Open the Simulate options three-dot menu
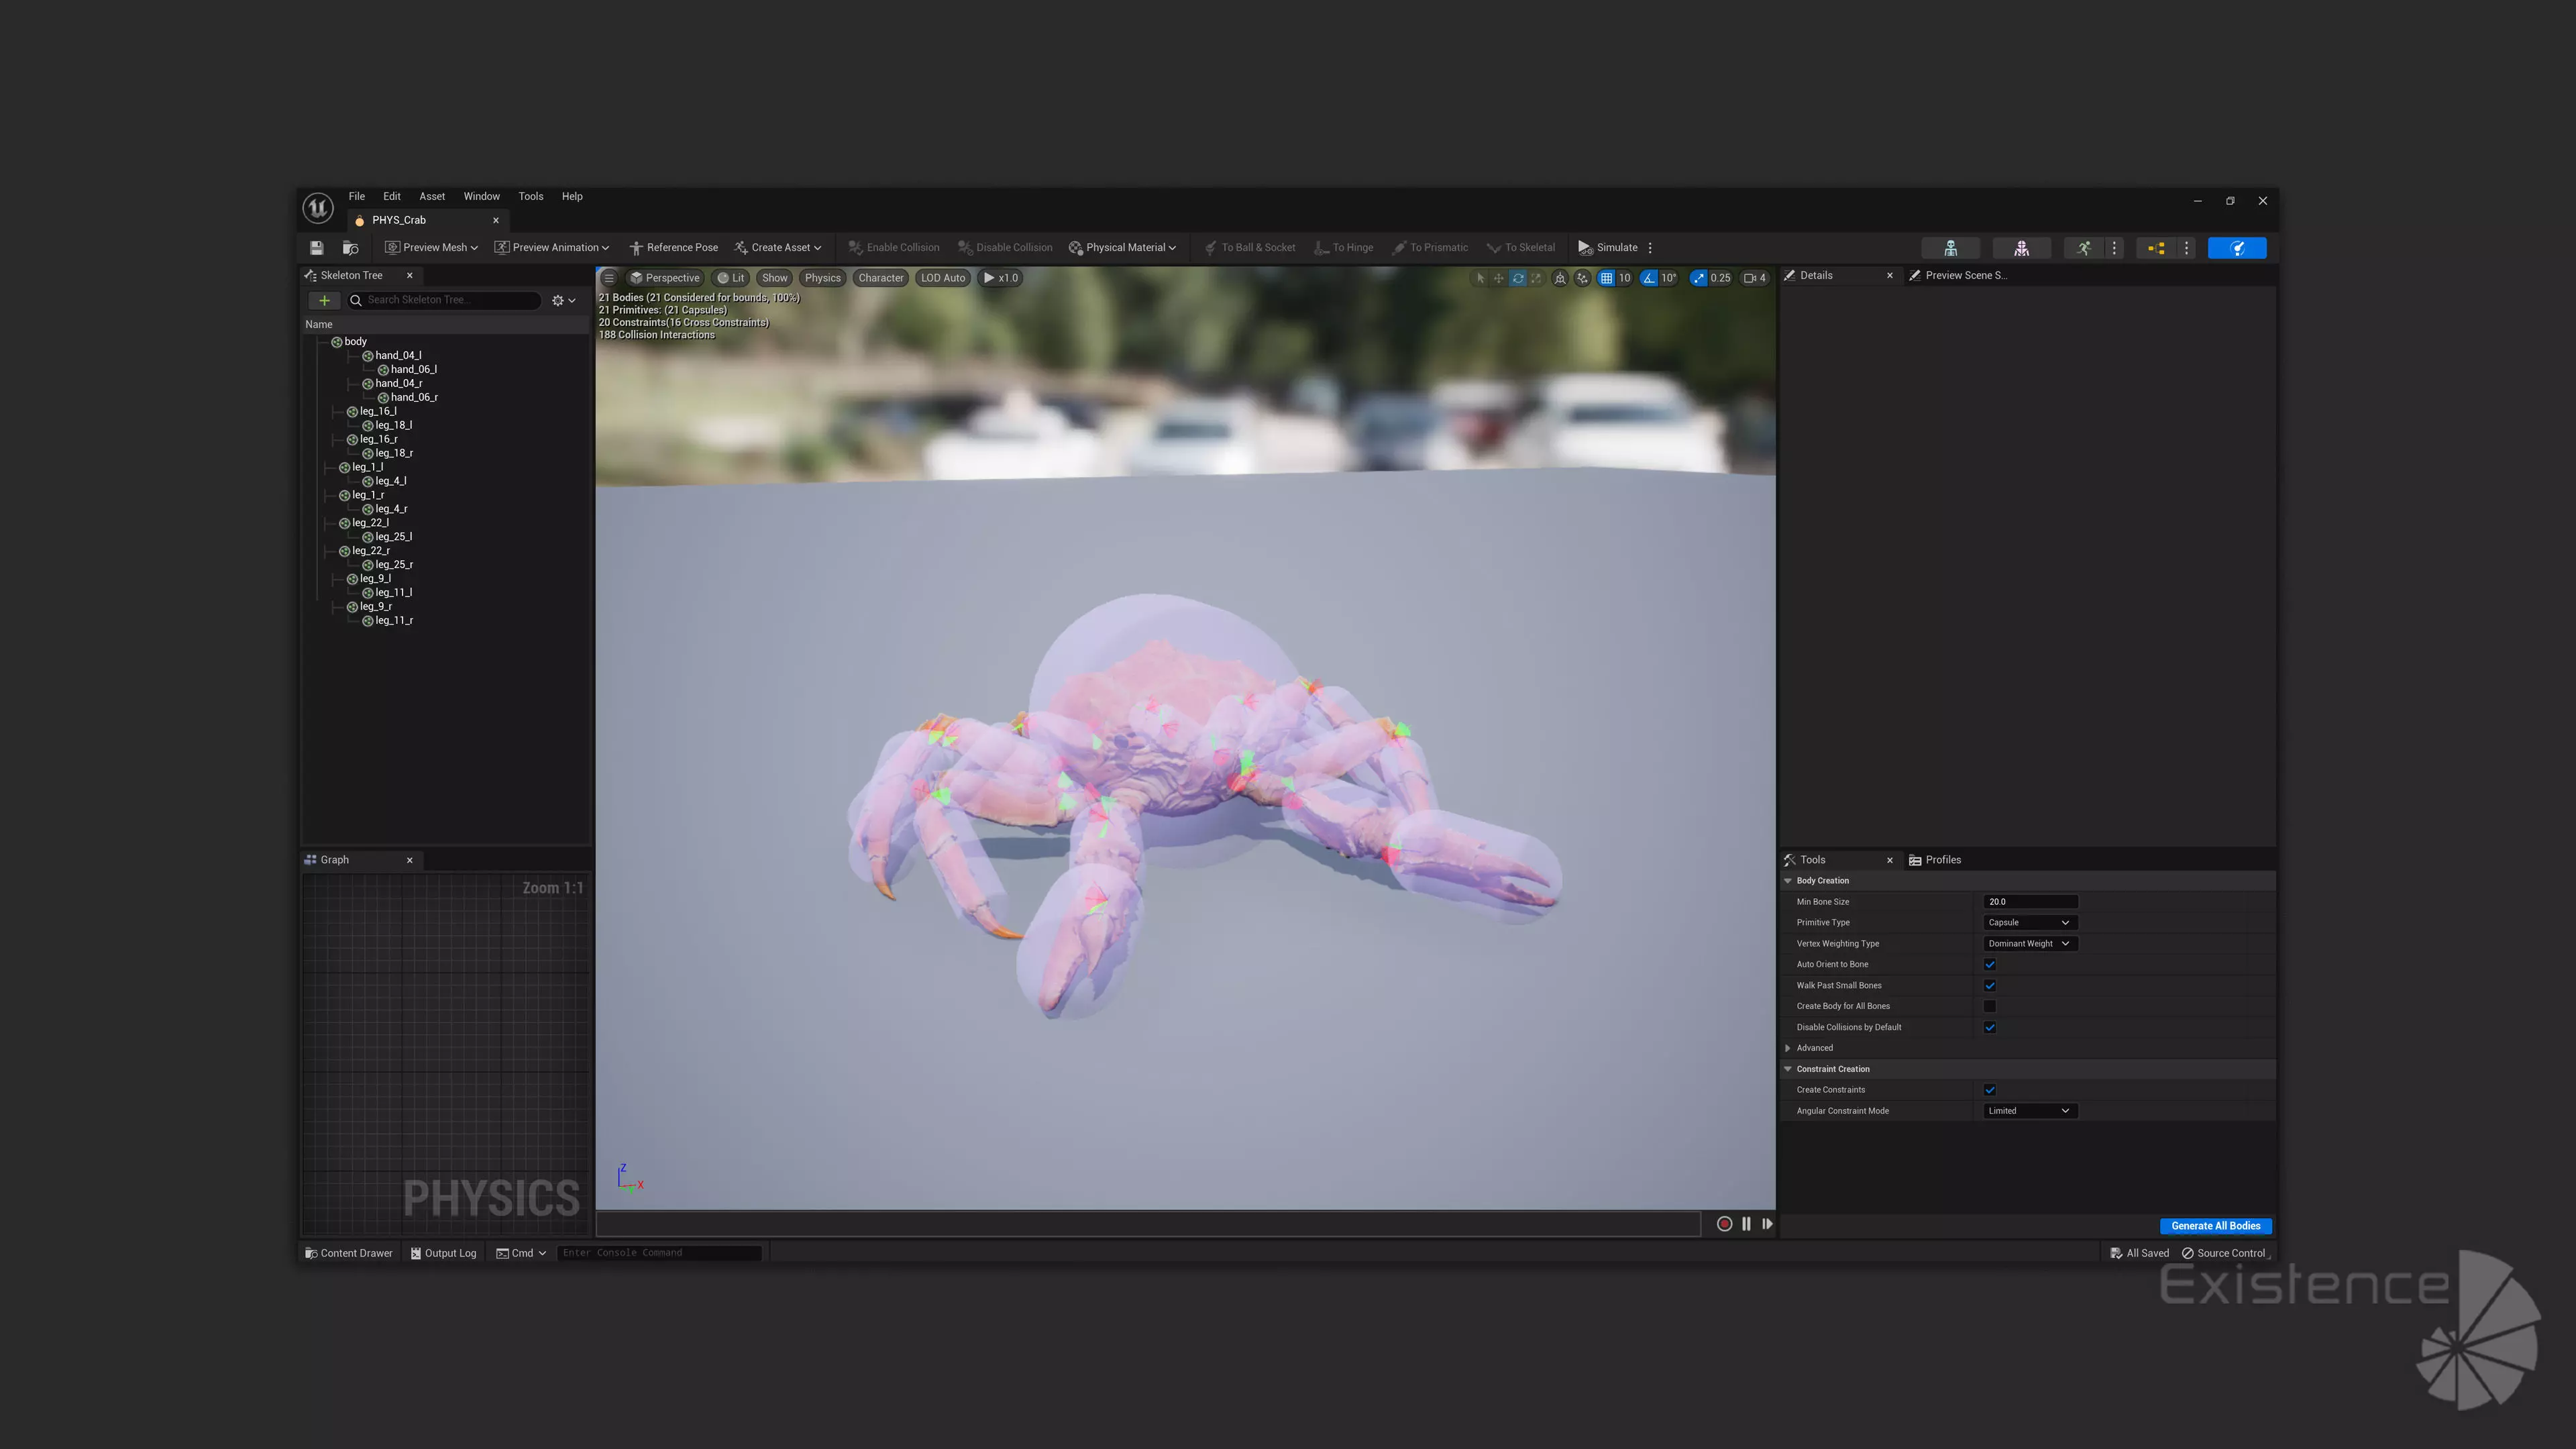 pyautogui.click(x=1650, y=248)
